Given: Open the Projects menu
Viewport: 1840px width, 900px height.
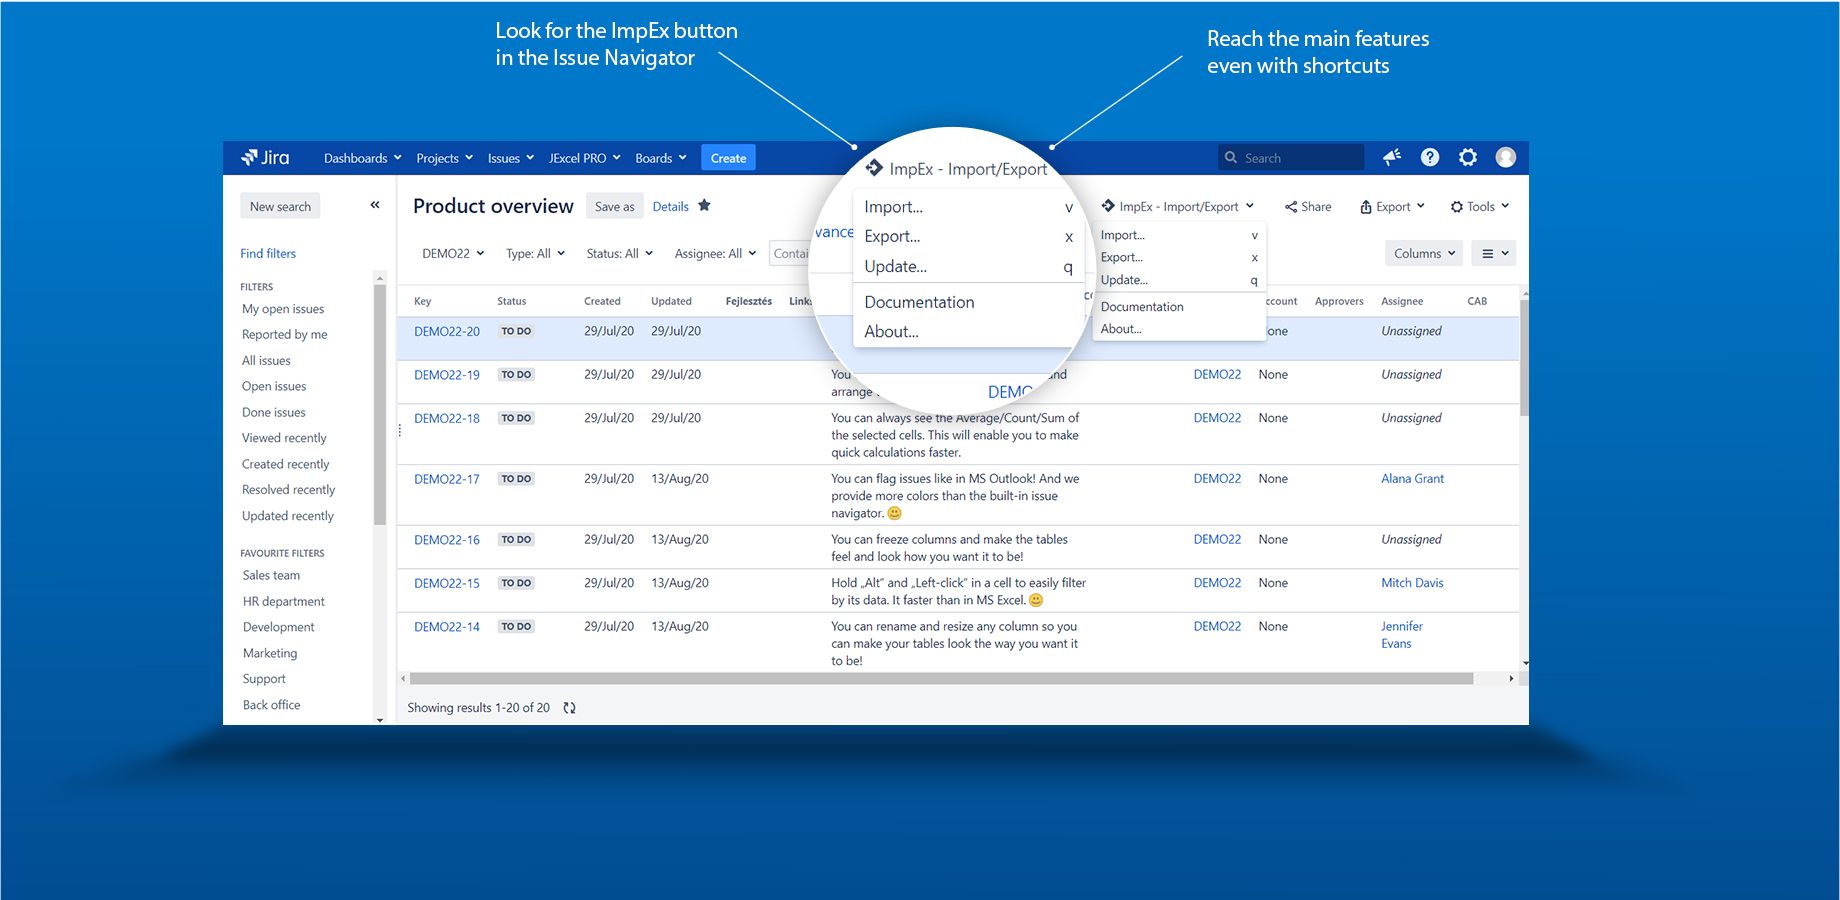Looking at the screenshot, I should 444,158.
